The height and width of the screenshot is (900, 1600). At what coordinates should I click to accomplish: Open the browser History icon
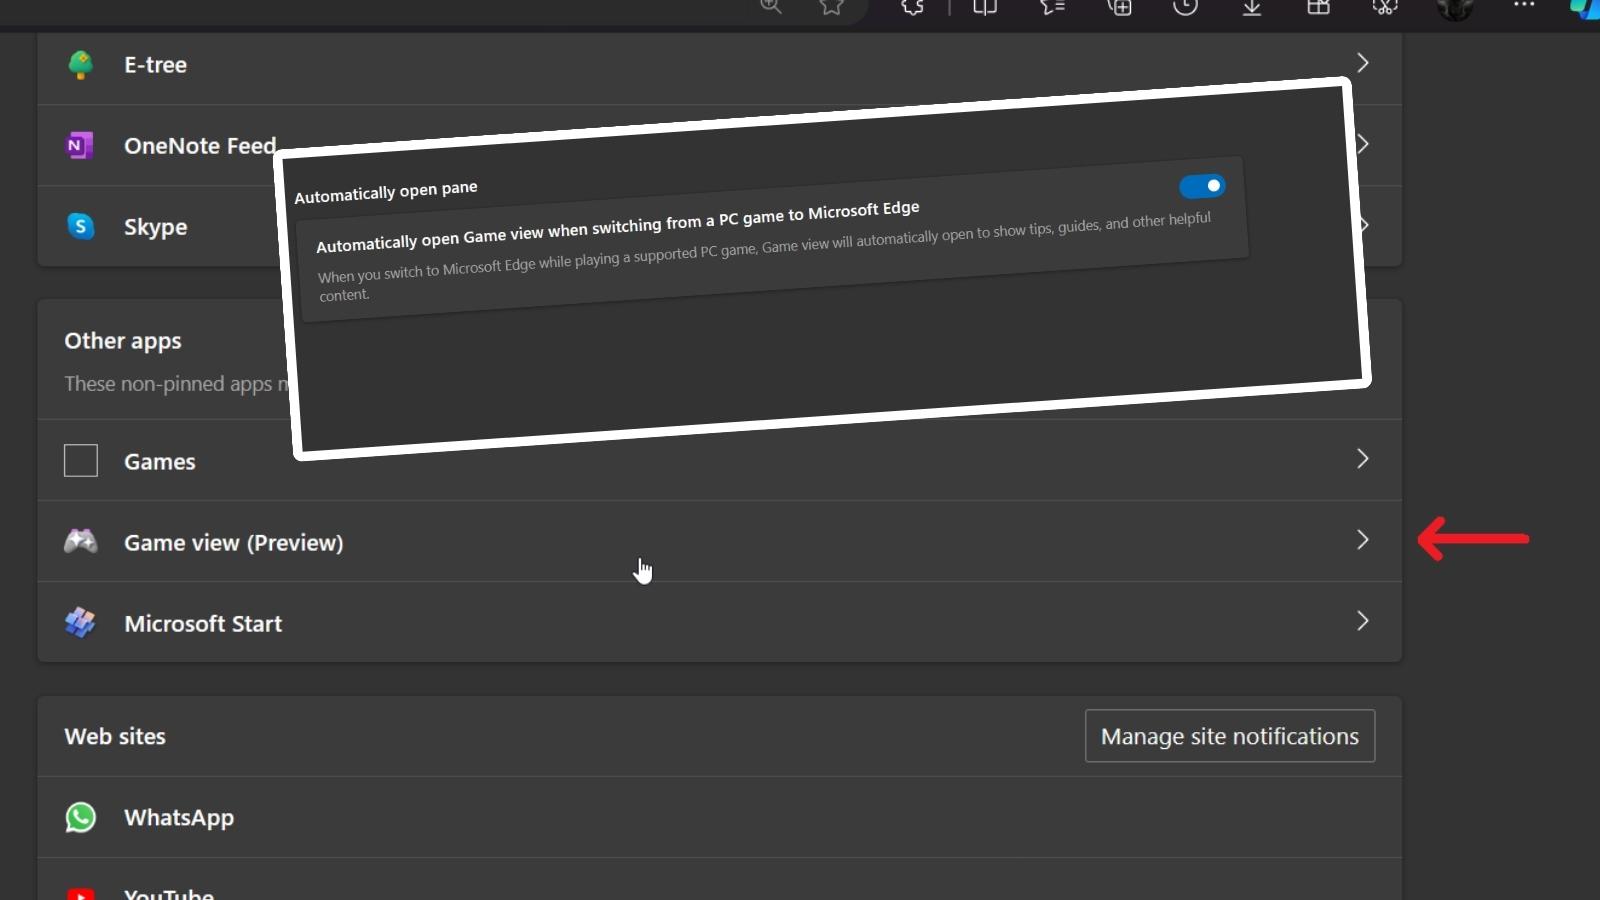click(x=1185, y=7)
